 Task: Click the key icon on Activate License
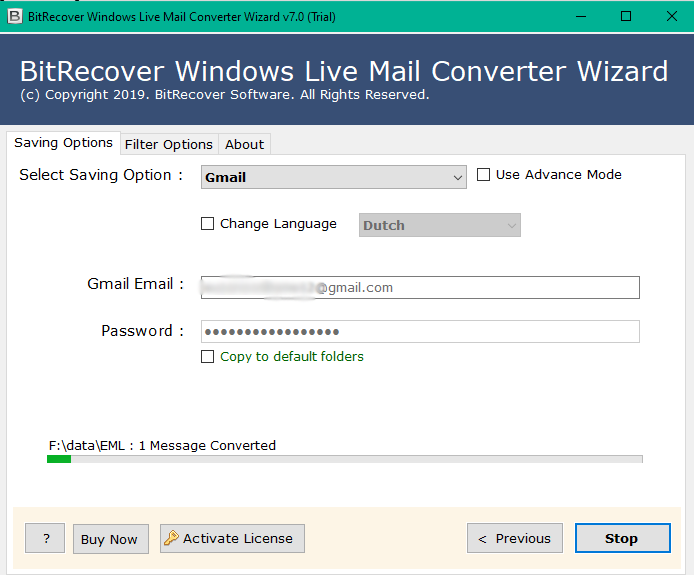click(171, 538)
